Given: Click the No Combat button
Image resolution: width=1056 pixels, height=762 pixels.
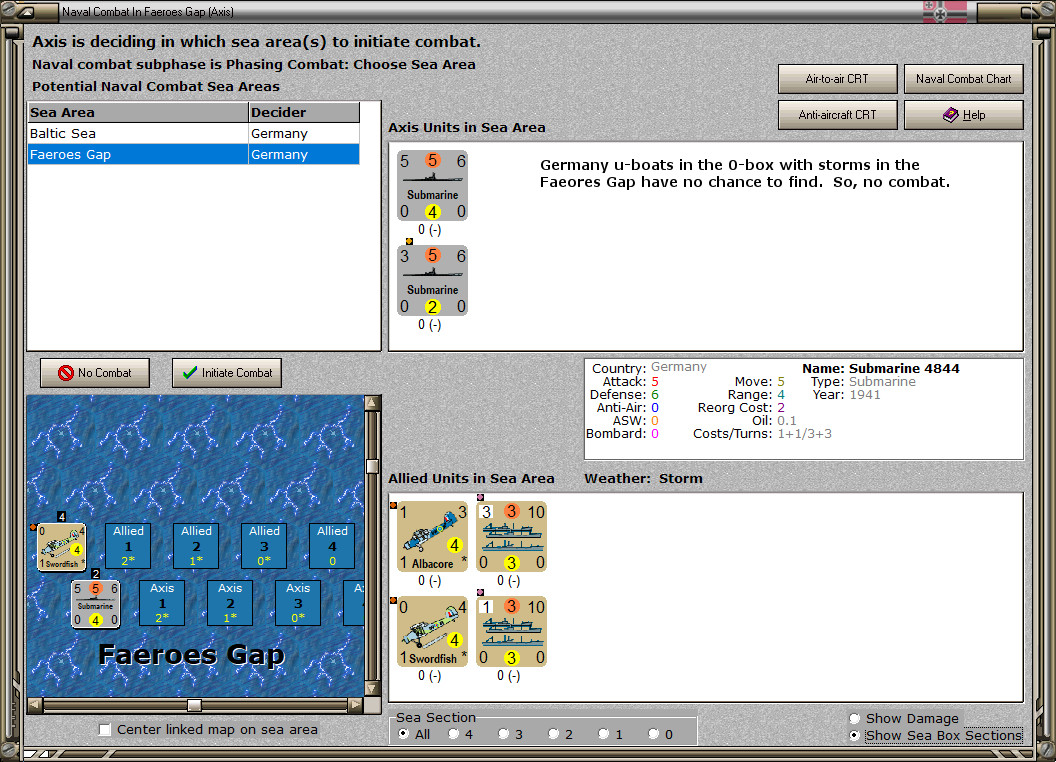Looking at the screenshot, I should (x=95, y=373).
